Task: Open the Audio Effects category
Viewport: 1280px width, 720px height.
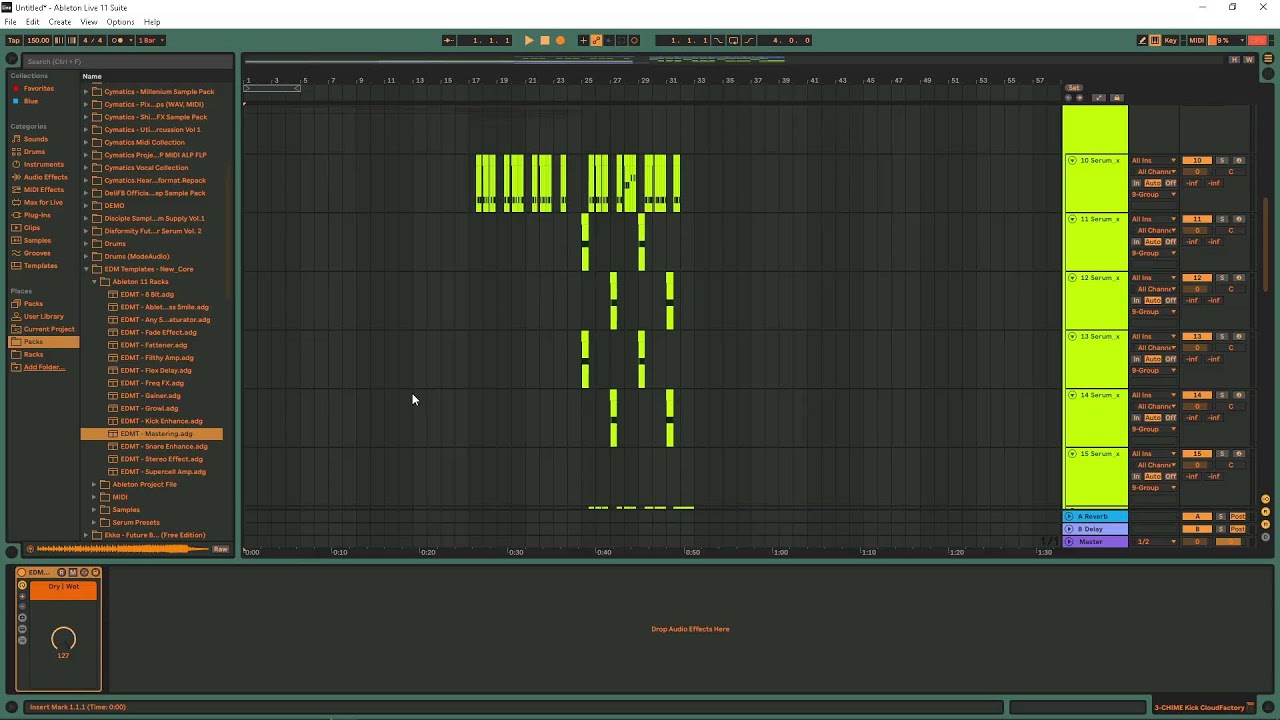Action: point(45,177)
